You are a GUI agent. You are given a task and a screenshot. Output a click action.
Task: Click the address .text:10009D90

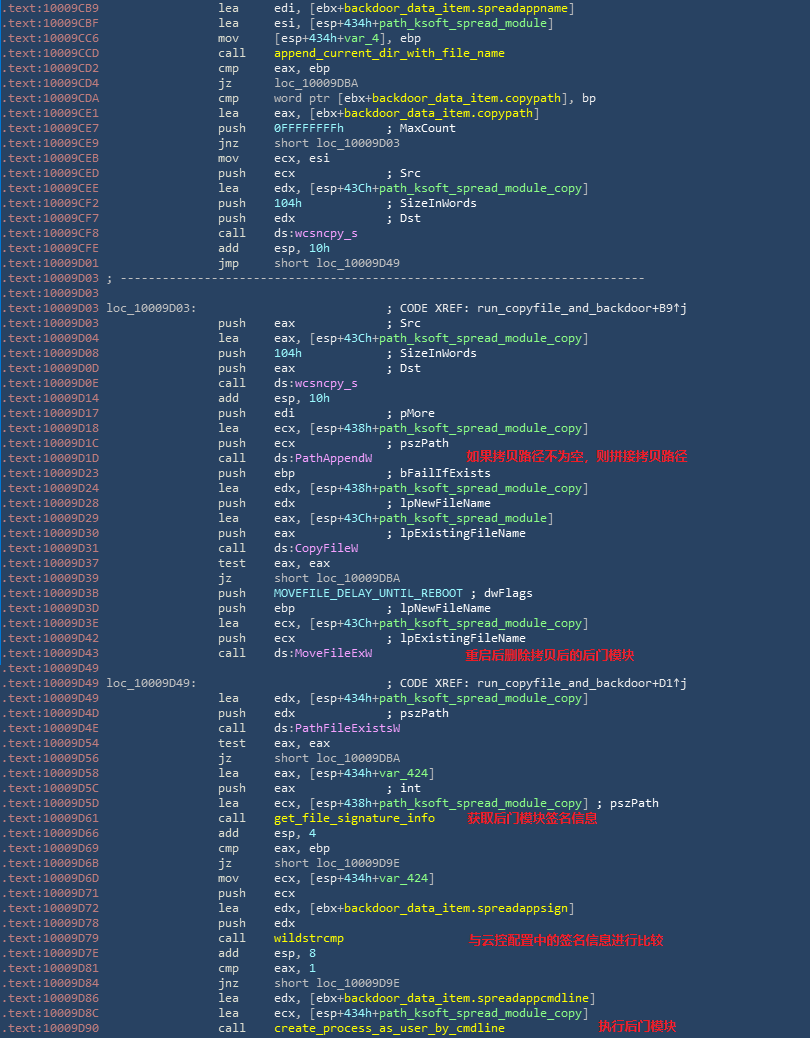point(51,1028)
